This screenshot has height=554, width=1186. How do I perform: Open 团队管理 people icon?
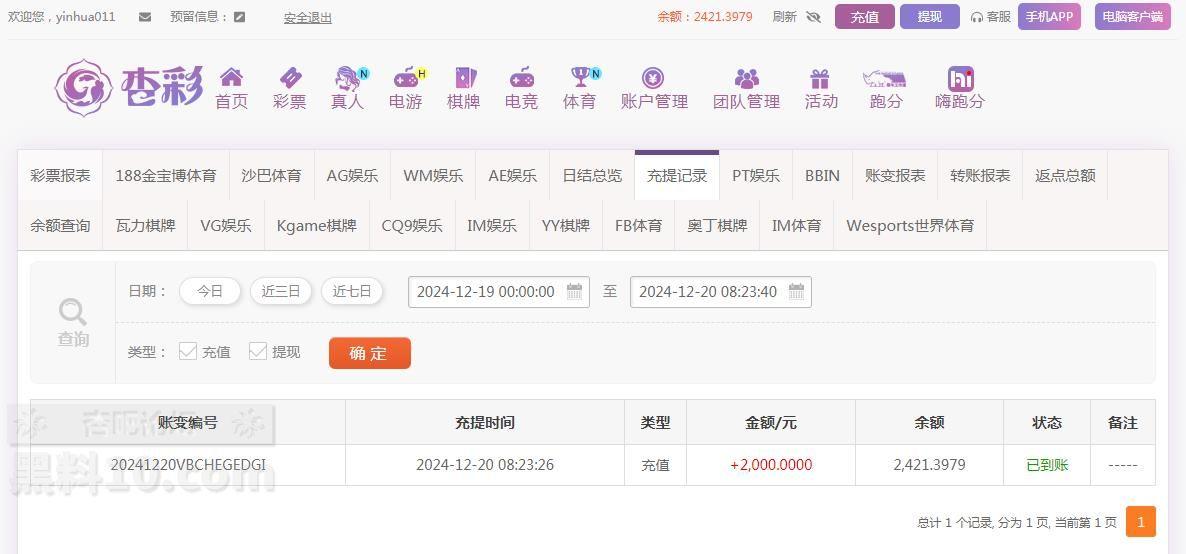[x=746, y=77]
